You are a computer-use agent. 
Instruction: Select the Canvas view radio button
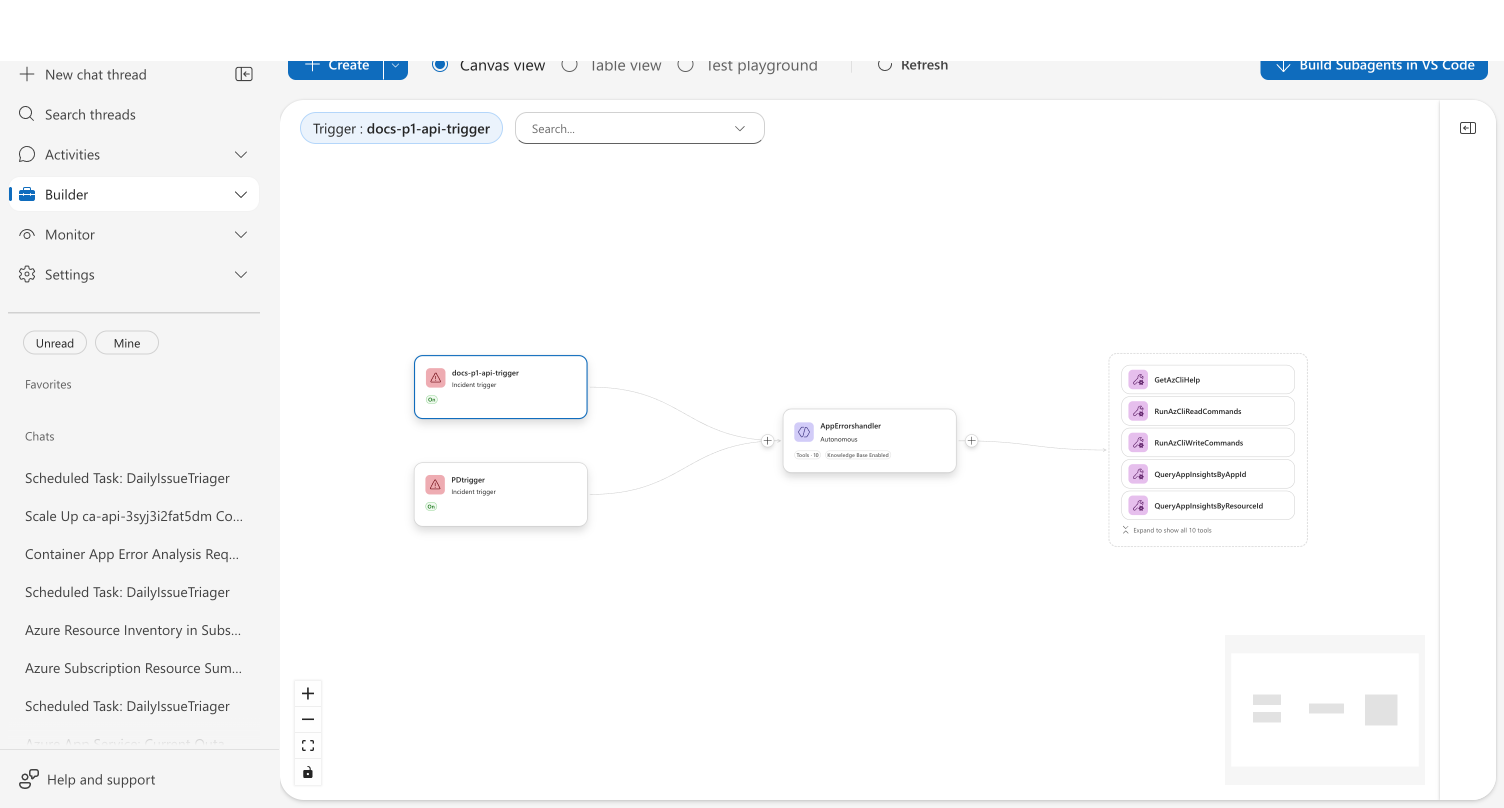tap(440, 65)
